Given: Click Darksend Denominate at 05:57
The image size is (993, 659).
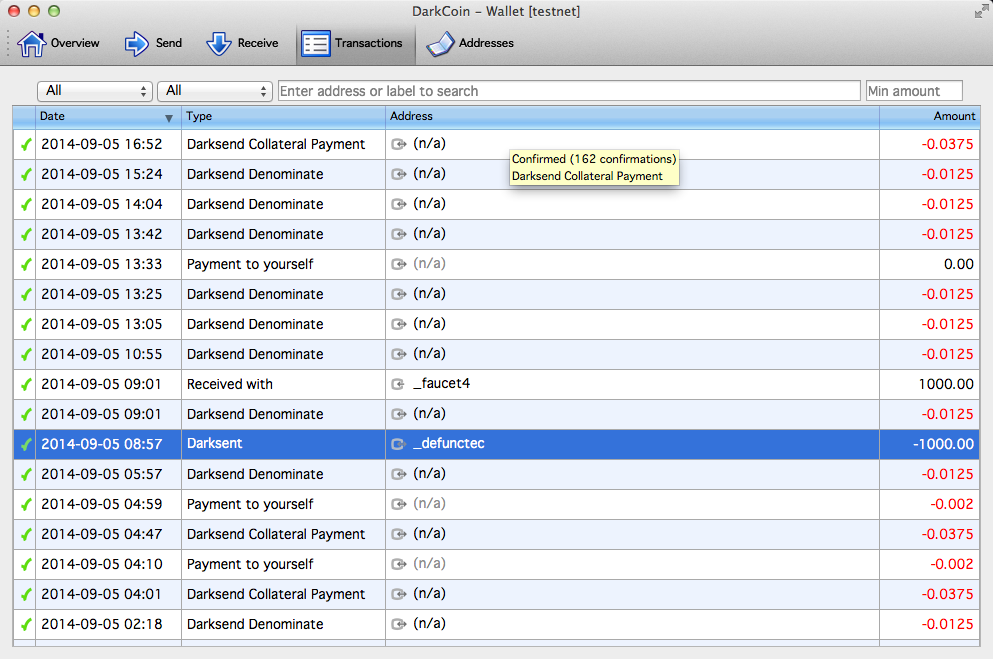Looking at the screenshot, I should click(255, 475).
